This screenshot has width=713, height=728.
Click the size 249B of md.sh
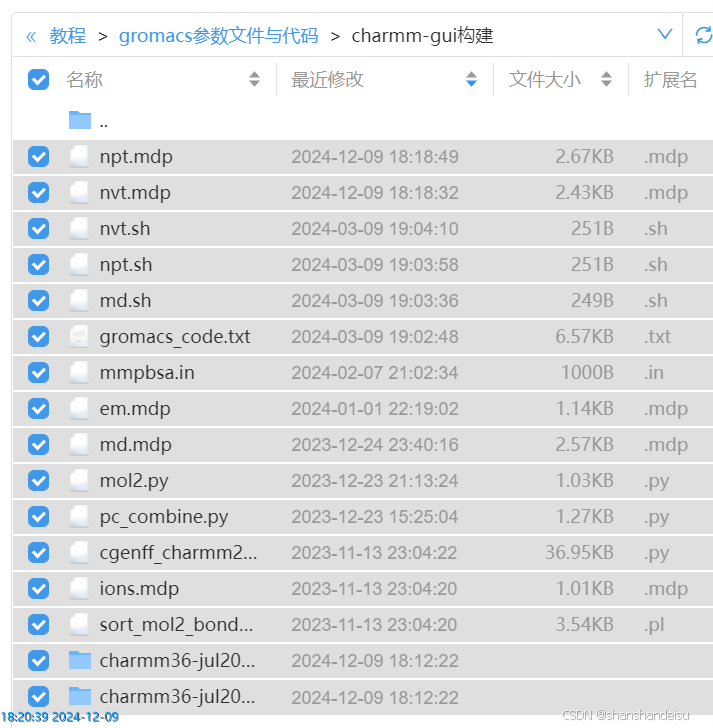[592, 300]
